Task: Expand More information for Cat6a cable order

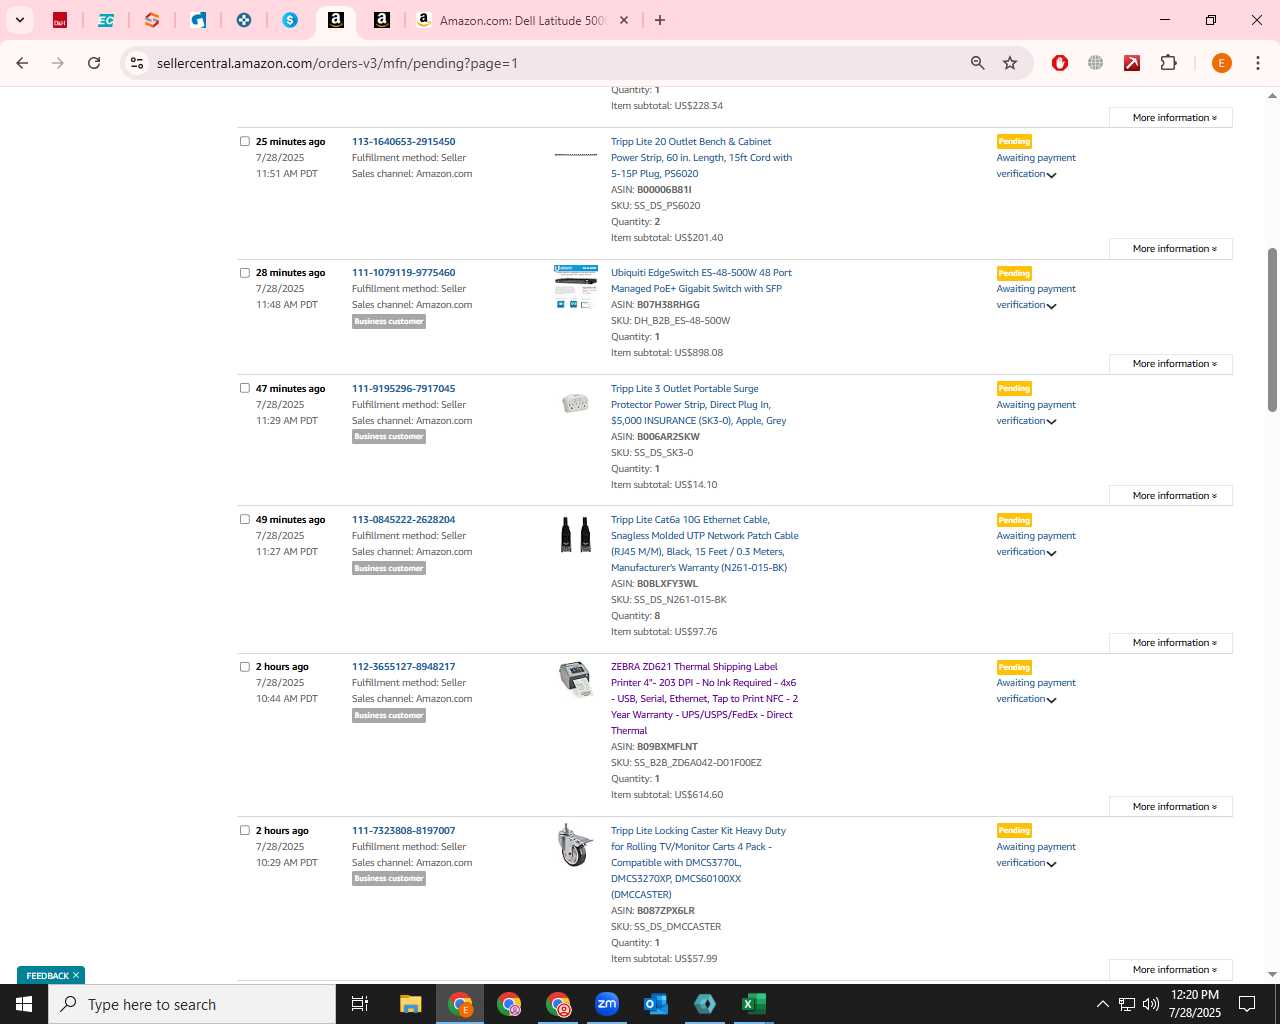Action: pyautogui.click(x=1170, y=642)
